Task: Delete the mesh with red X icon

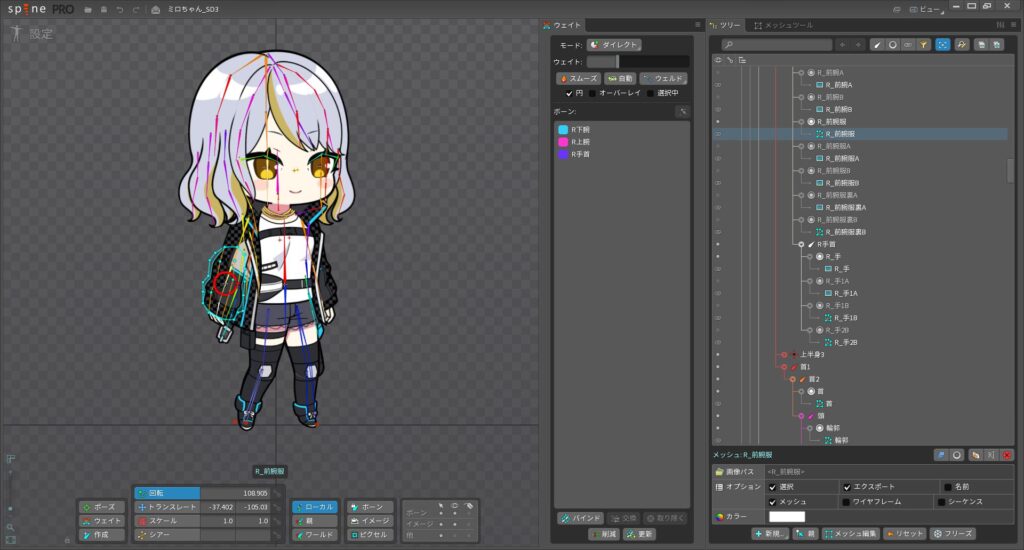Action: (x=1007, y=455)
